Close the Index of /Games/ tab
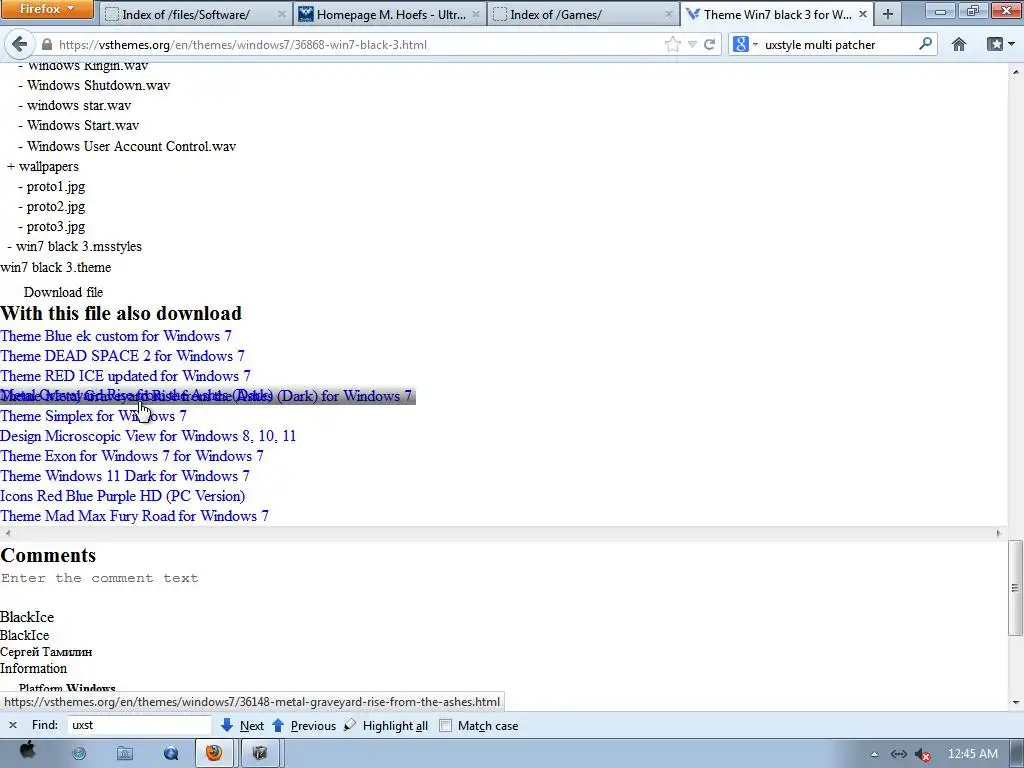Image resolution: width=1024 pixels, height=768 pixels. (668, 14)
